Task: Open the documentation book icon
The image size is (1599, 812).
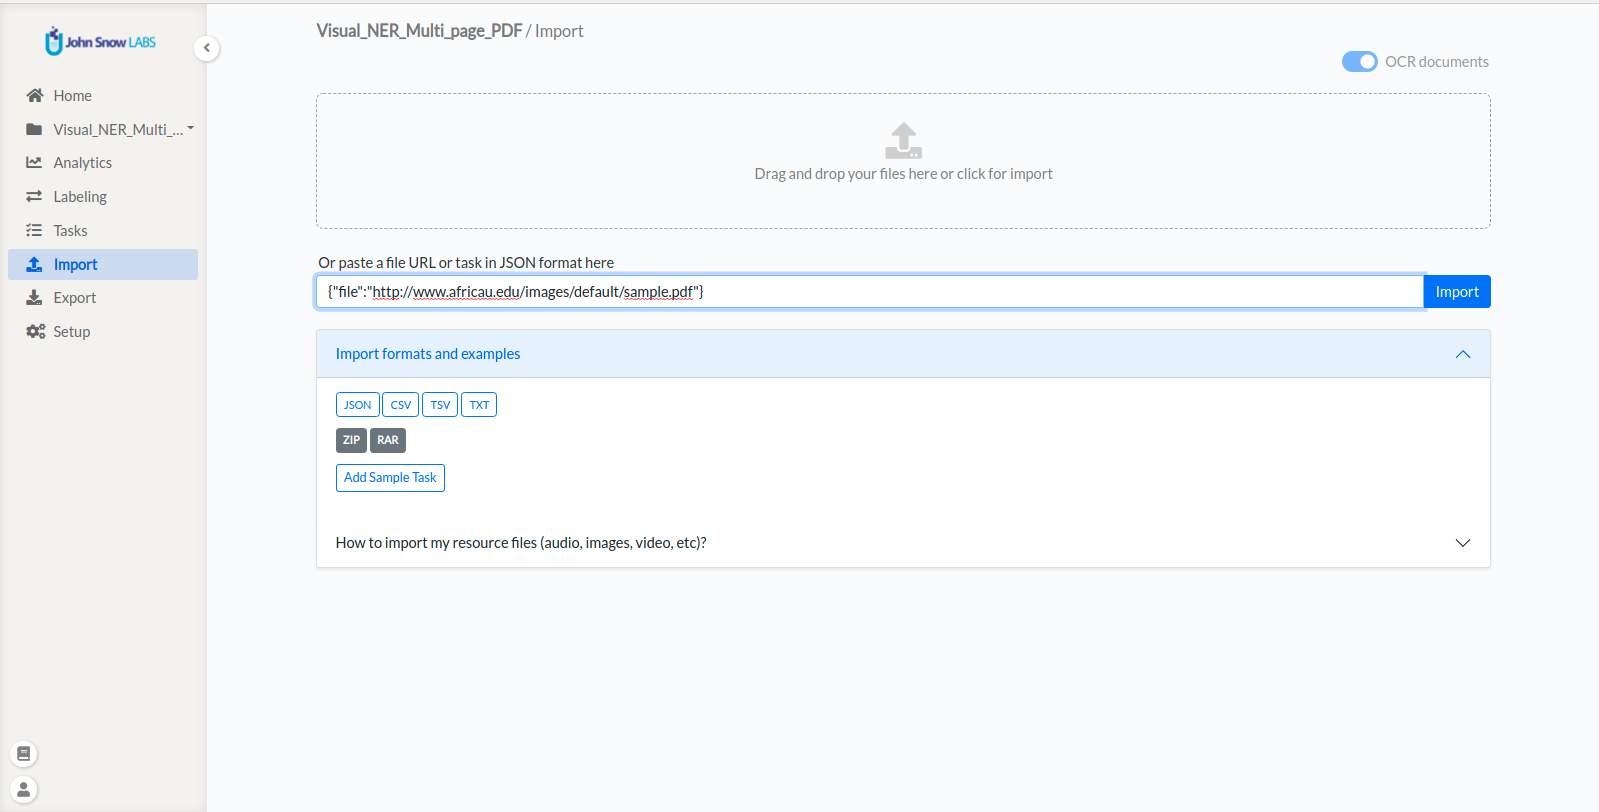Action: (x=24, y=754)
